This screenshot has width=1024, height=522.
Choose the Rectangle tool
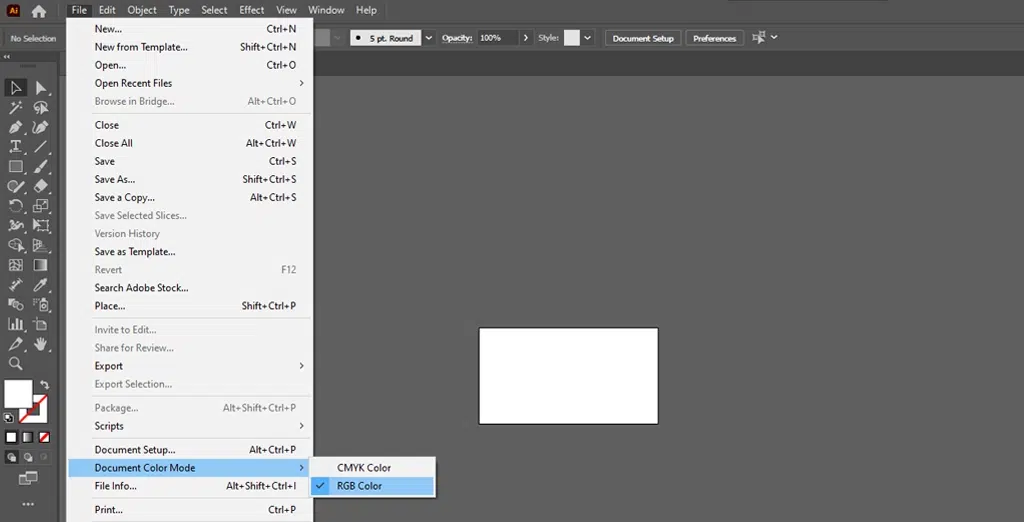[16, 167]
